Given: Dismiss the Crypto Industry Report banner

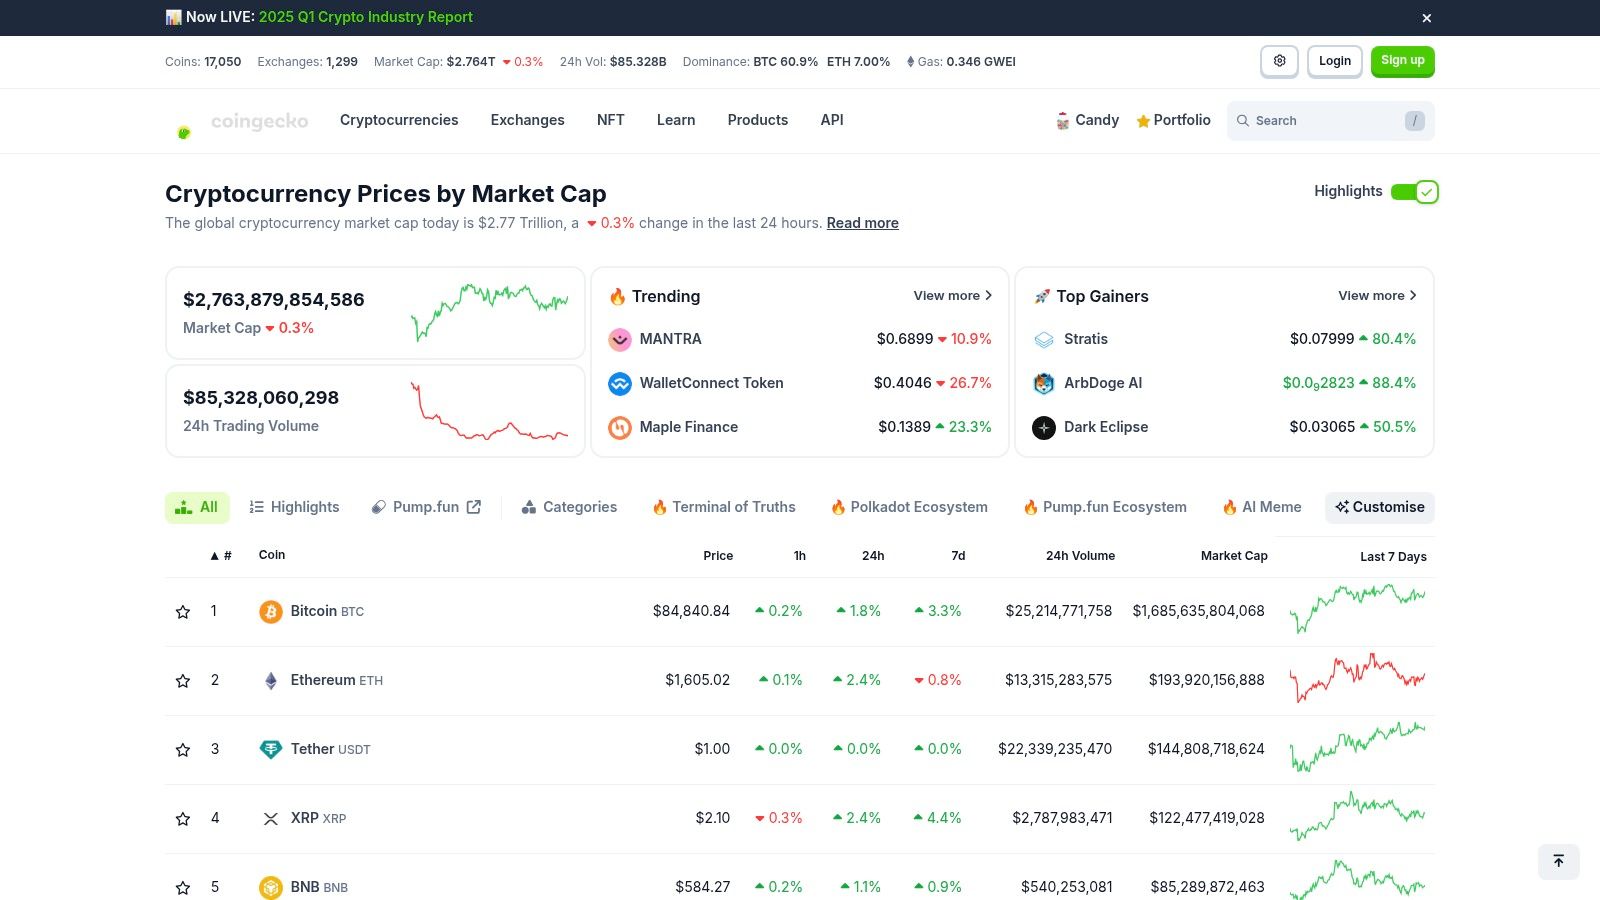Looking at the screenshot, I should 1427,18.
